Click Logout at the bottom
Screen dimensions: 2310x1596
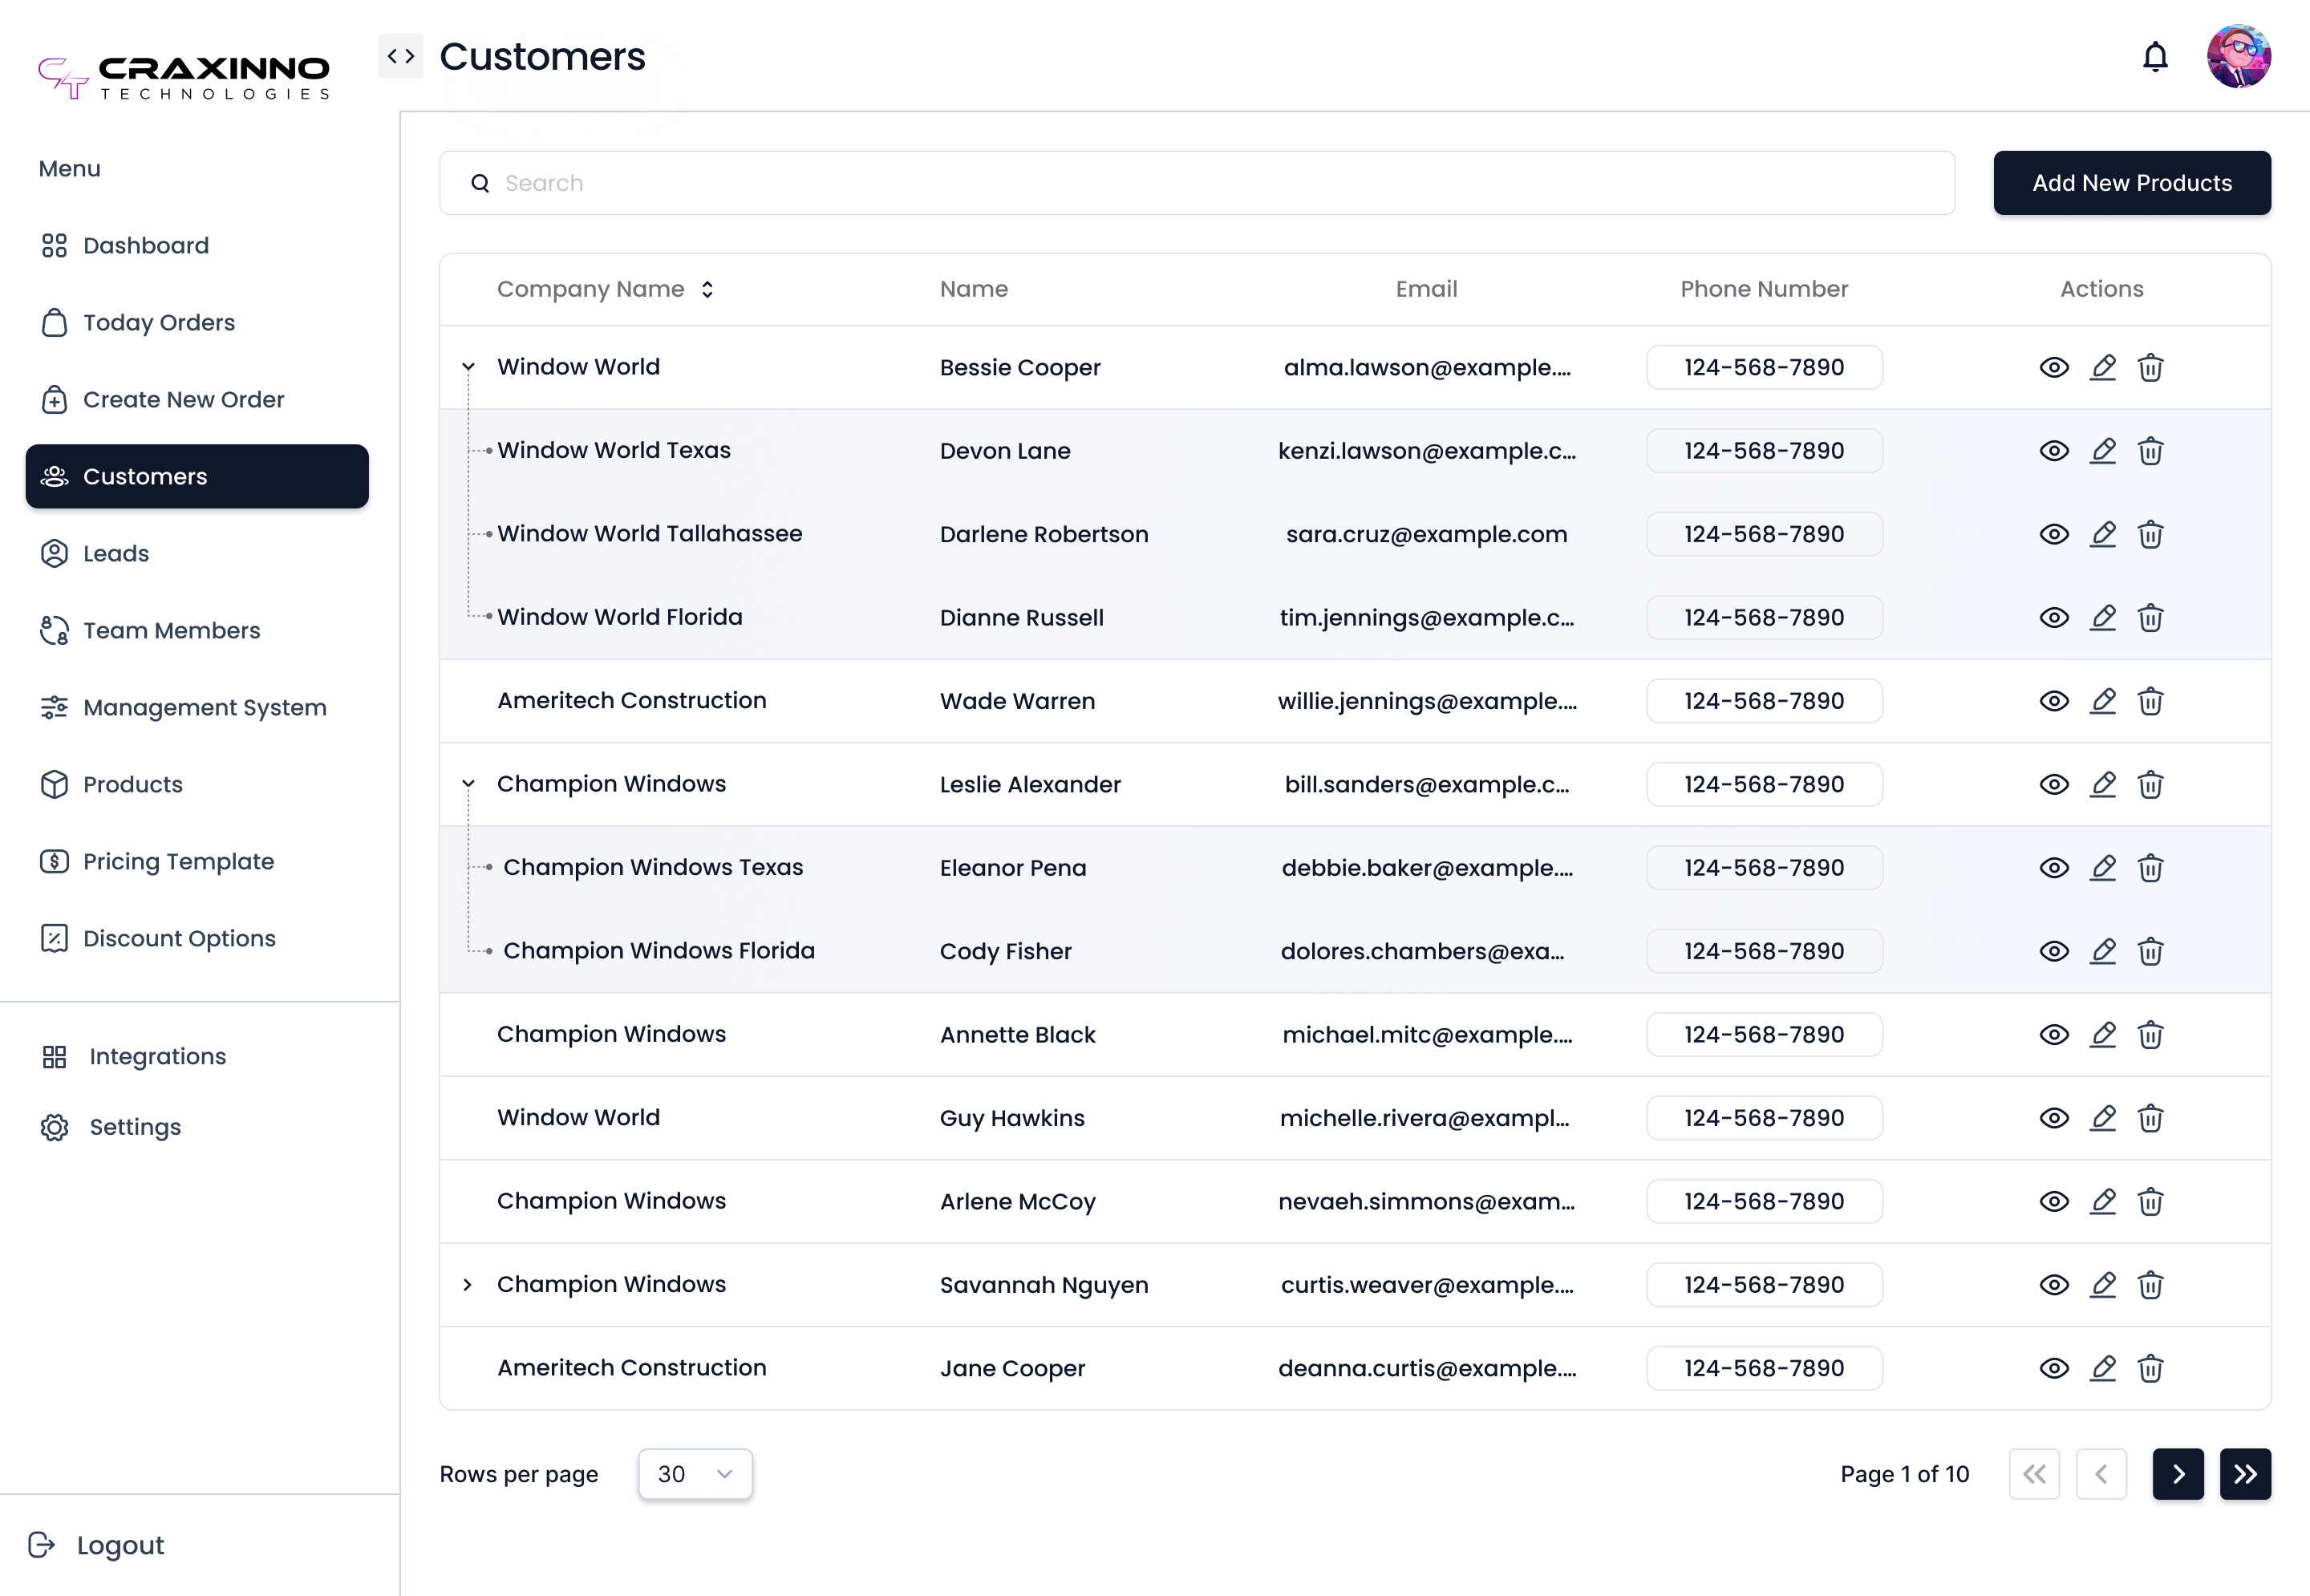point(119,1544)
